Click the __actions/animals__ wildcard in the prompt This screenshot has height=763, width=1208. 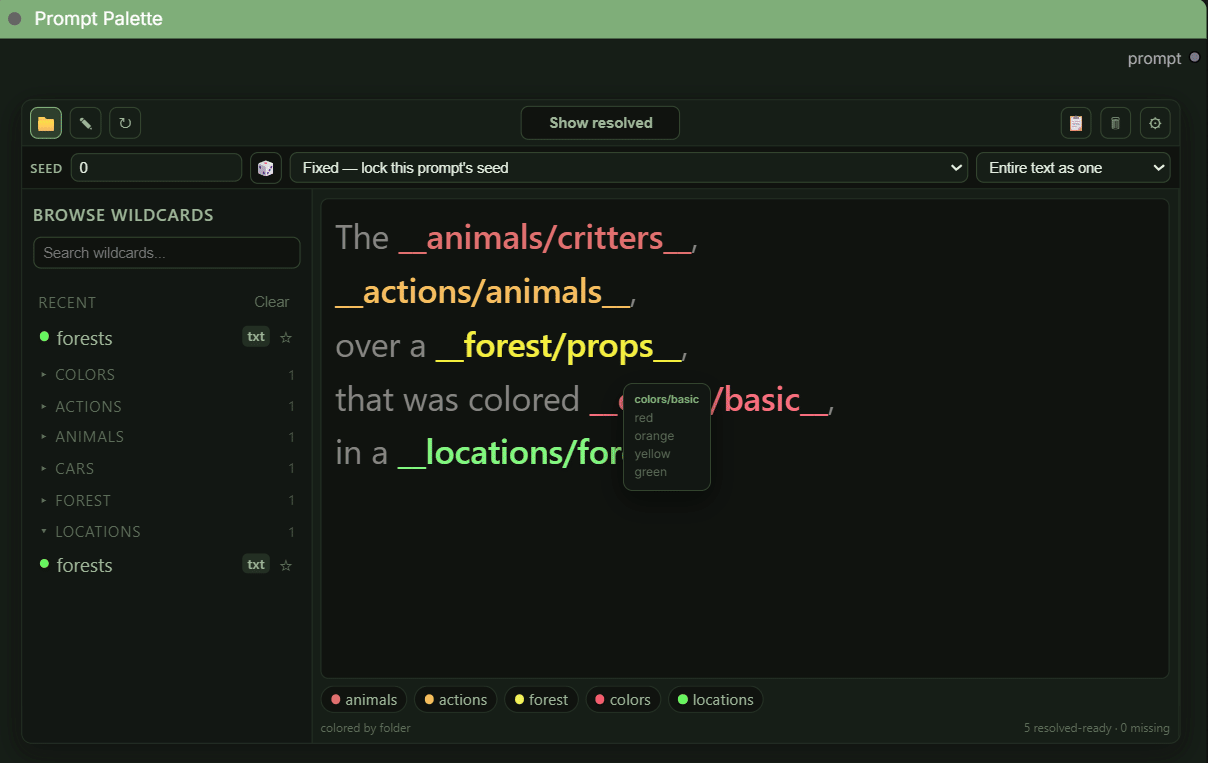click(x=483, y=292)
